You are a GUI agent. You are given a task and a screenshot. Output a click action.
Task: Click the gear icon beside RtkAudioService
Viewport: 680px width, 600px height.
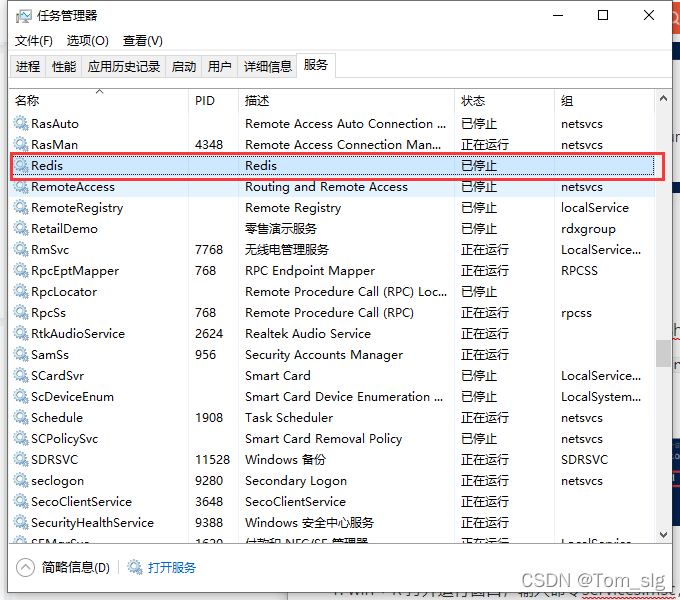pyautogui.click(x=21, y=334)
